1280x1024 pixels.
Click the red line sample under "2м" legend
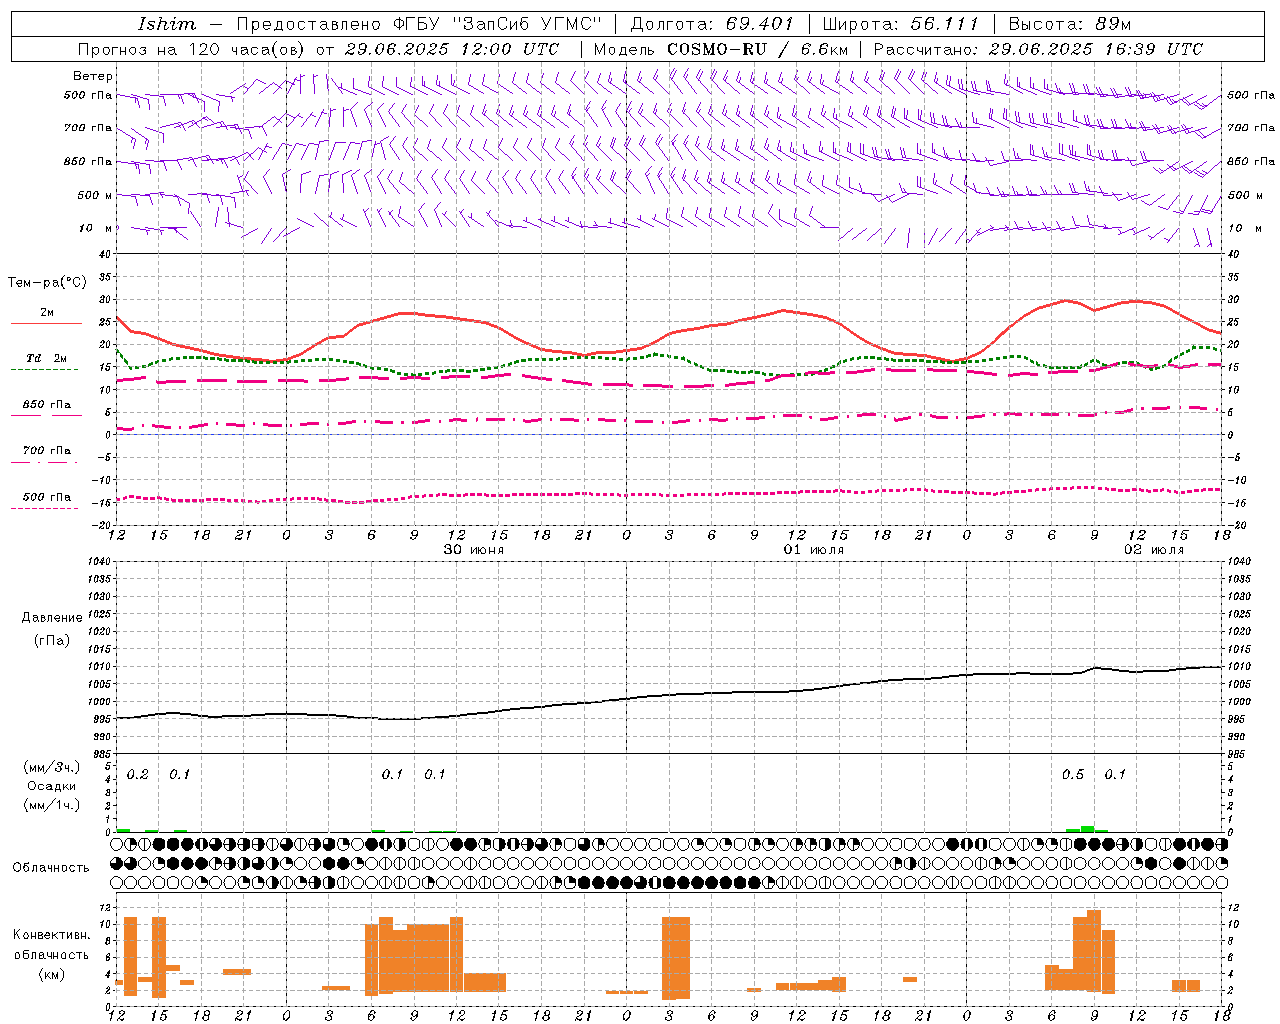pos(45,324)
